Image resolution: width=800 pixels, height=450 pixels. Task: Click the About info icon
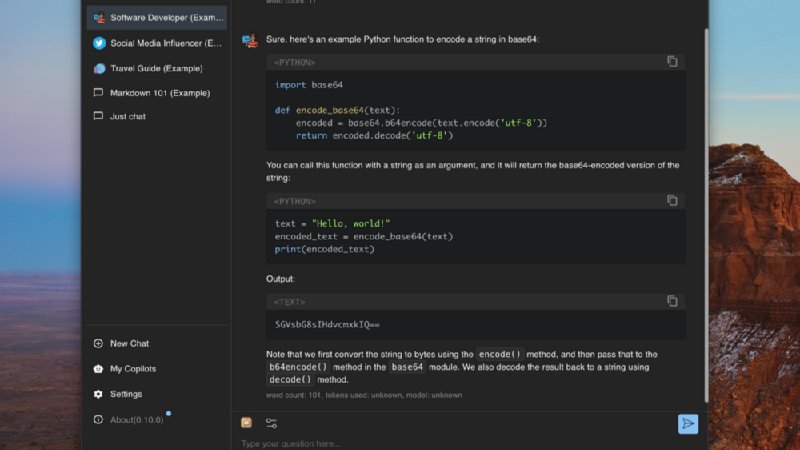point(98,419)
